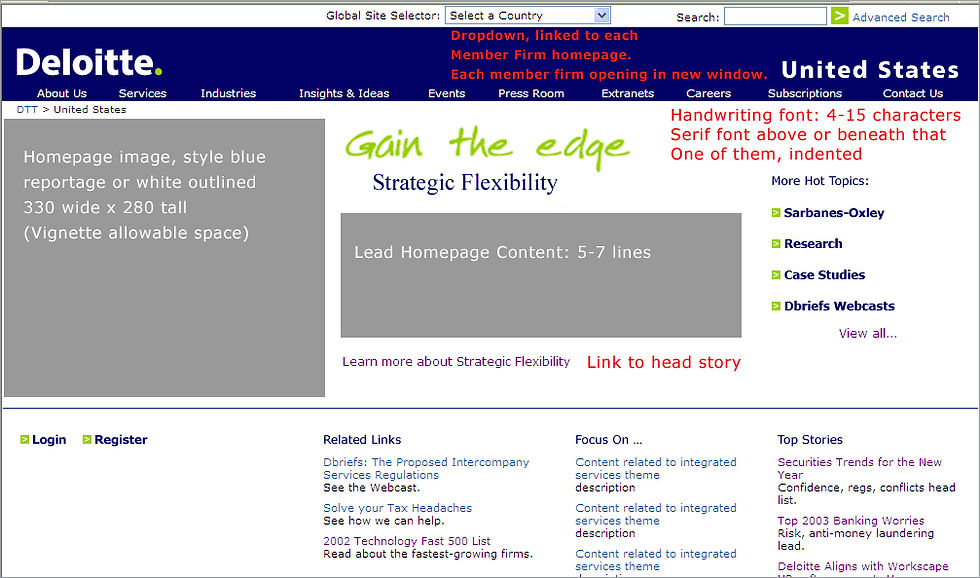Image resolution: width=980 pixels, height=578 pixels.
Task: Open the Press Room page
Action: click(531, 93)
